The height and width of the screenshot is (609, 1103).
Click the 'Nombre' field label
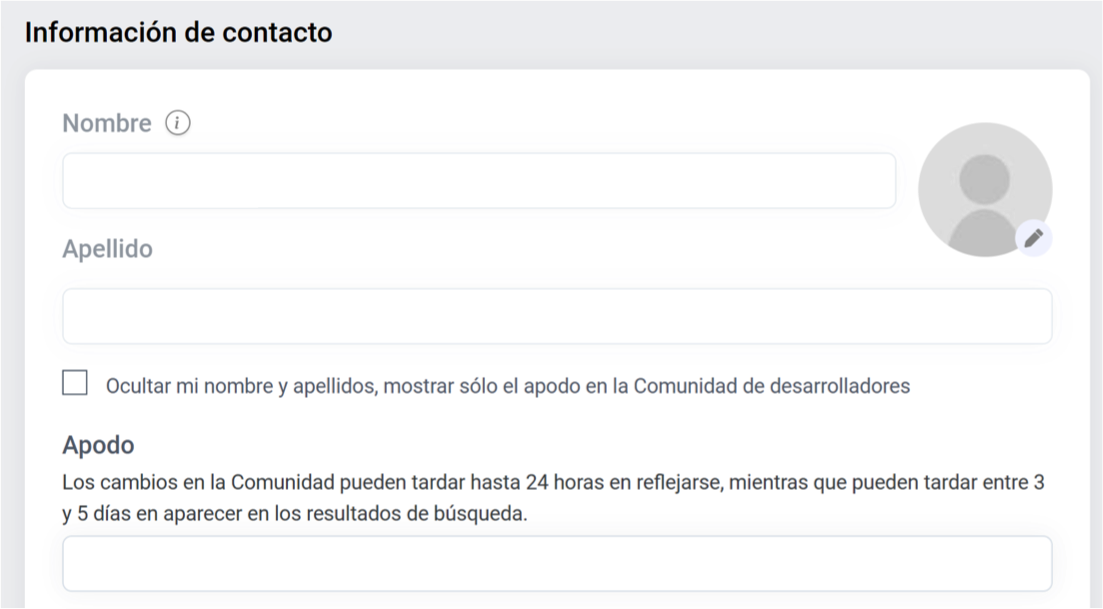(x=107, y=123)
